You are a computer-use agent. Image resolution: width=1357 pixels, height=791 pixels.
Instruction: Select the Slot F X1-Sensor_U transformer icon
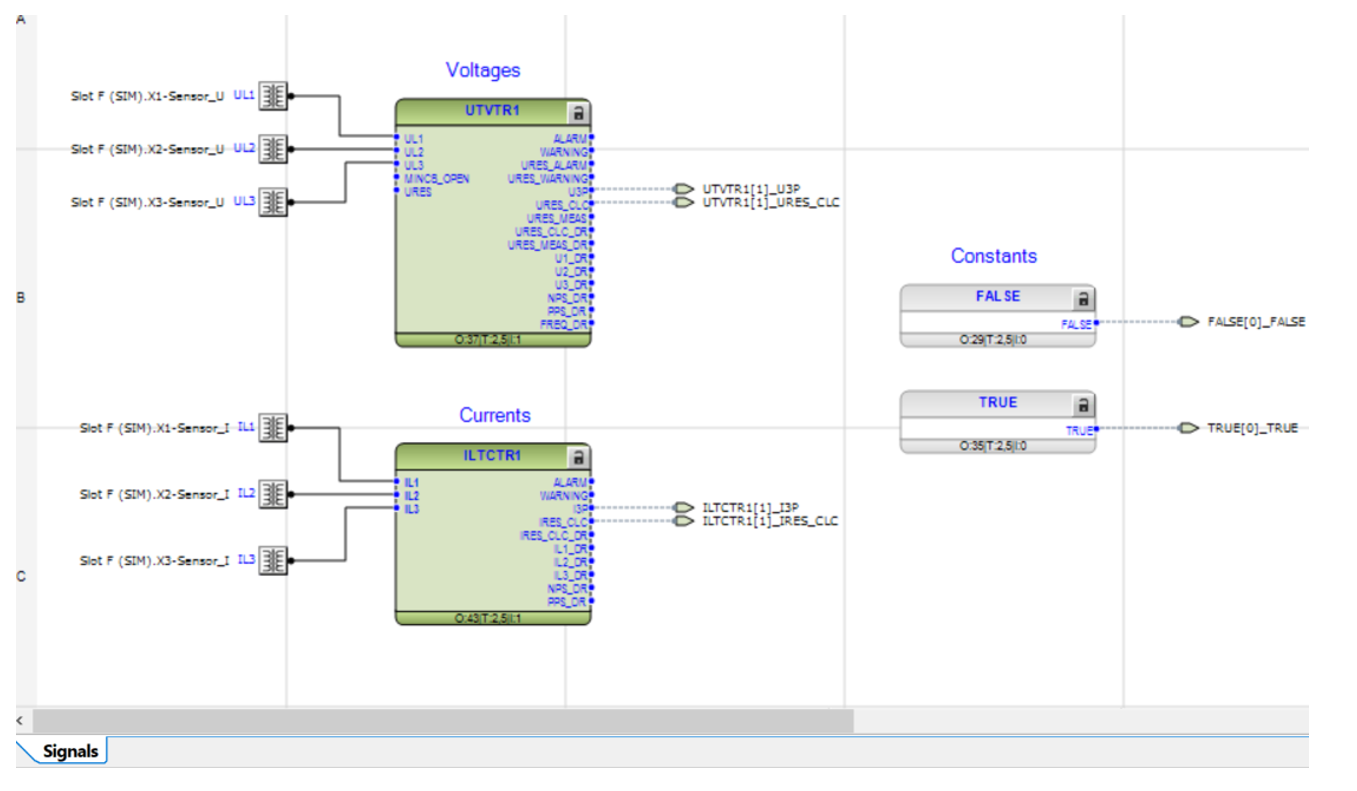[271, 95]
